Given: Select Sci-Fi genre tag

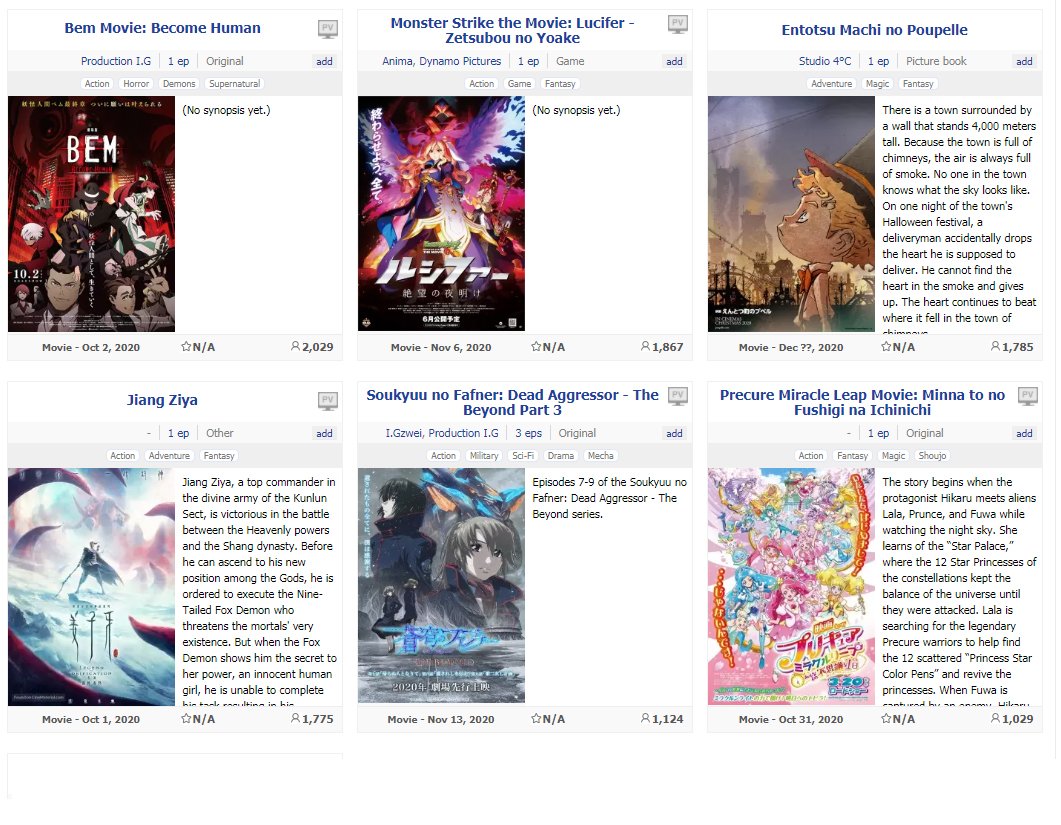Looking at the screenshot, I should click(x=522, y=456).
